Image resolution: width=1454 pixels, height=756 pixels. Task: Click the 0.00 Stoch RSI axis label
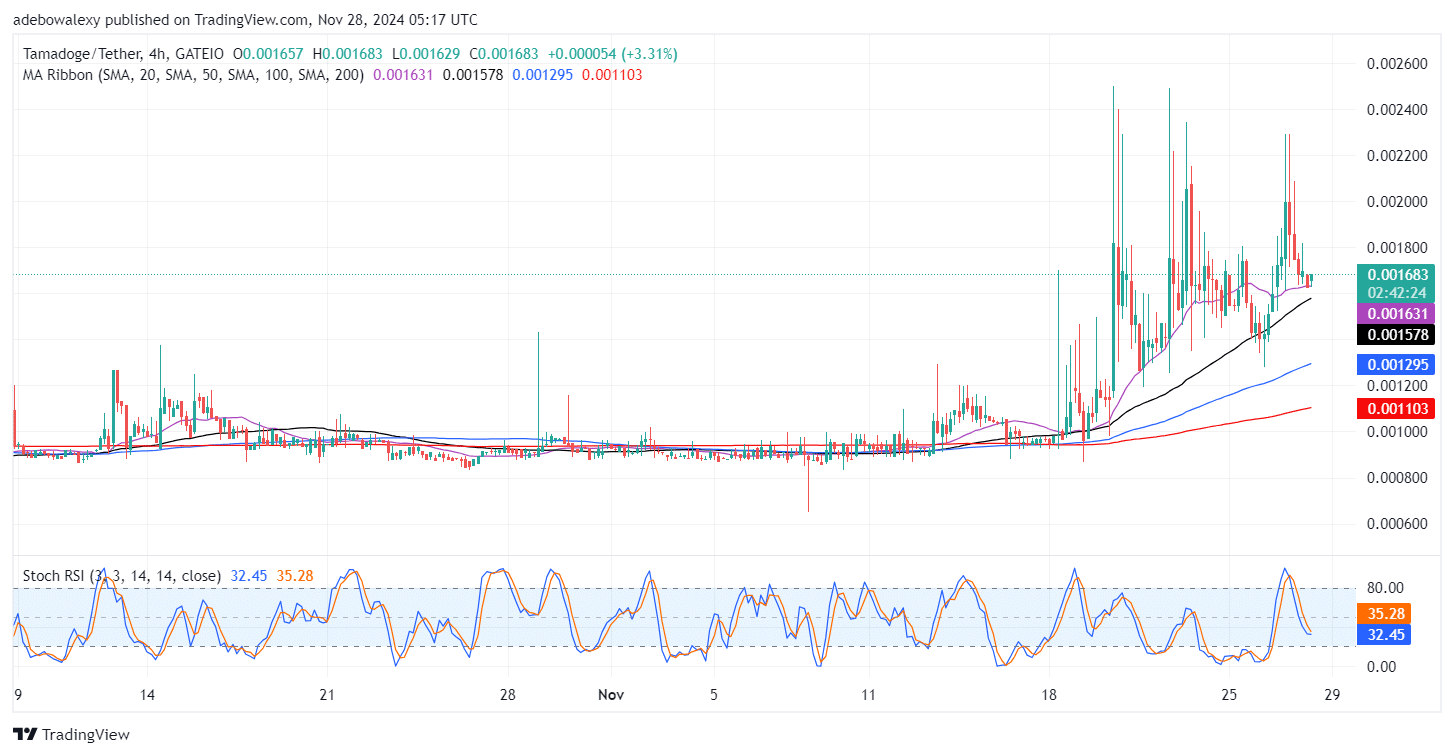[1381, 666]
